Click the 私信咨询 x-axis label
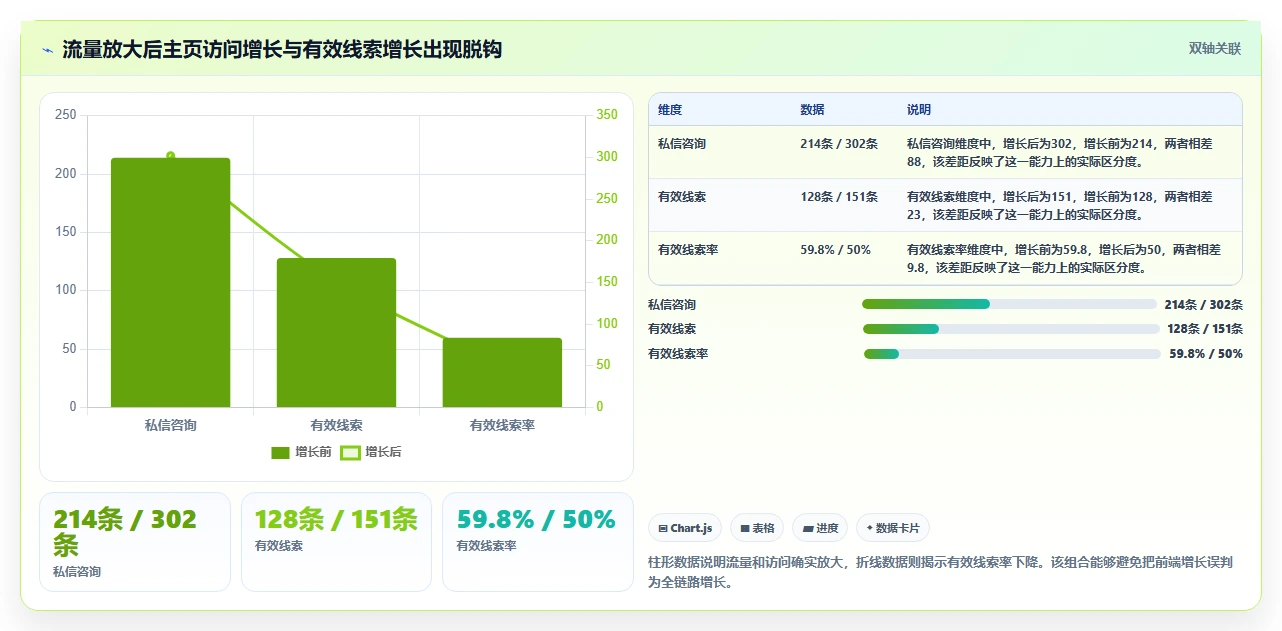This screenshot has width=1282, height=631. [170, 425]
